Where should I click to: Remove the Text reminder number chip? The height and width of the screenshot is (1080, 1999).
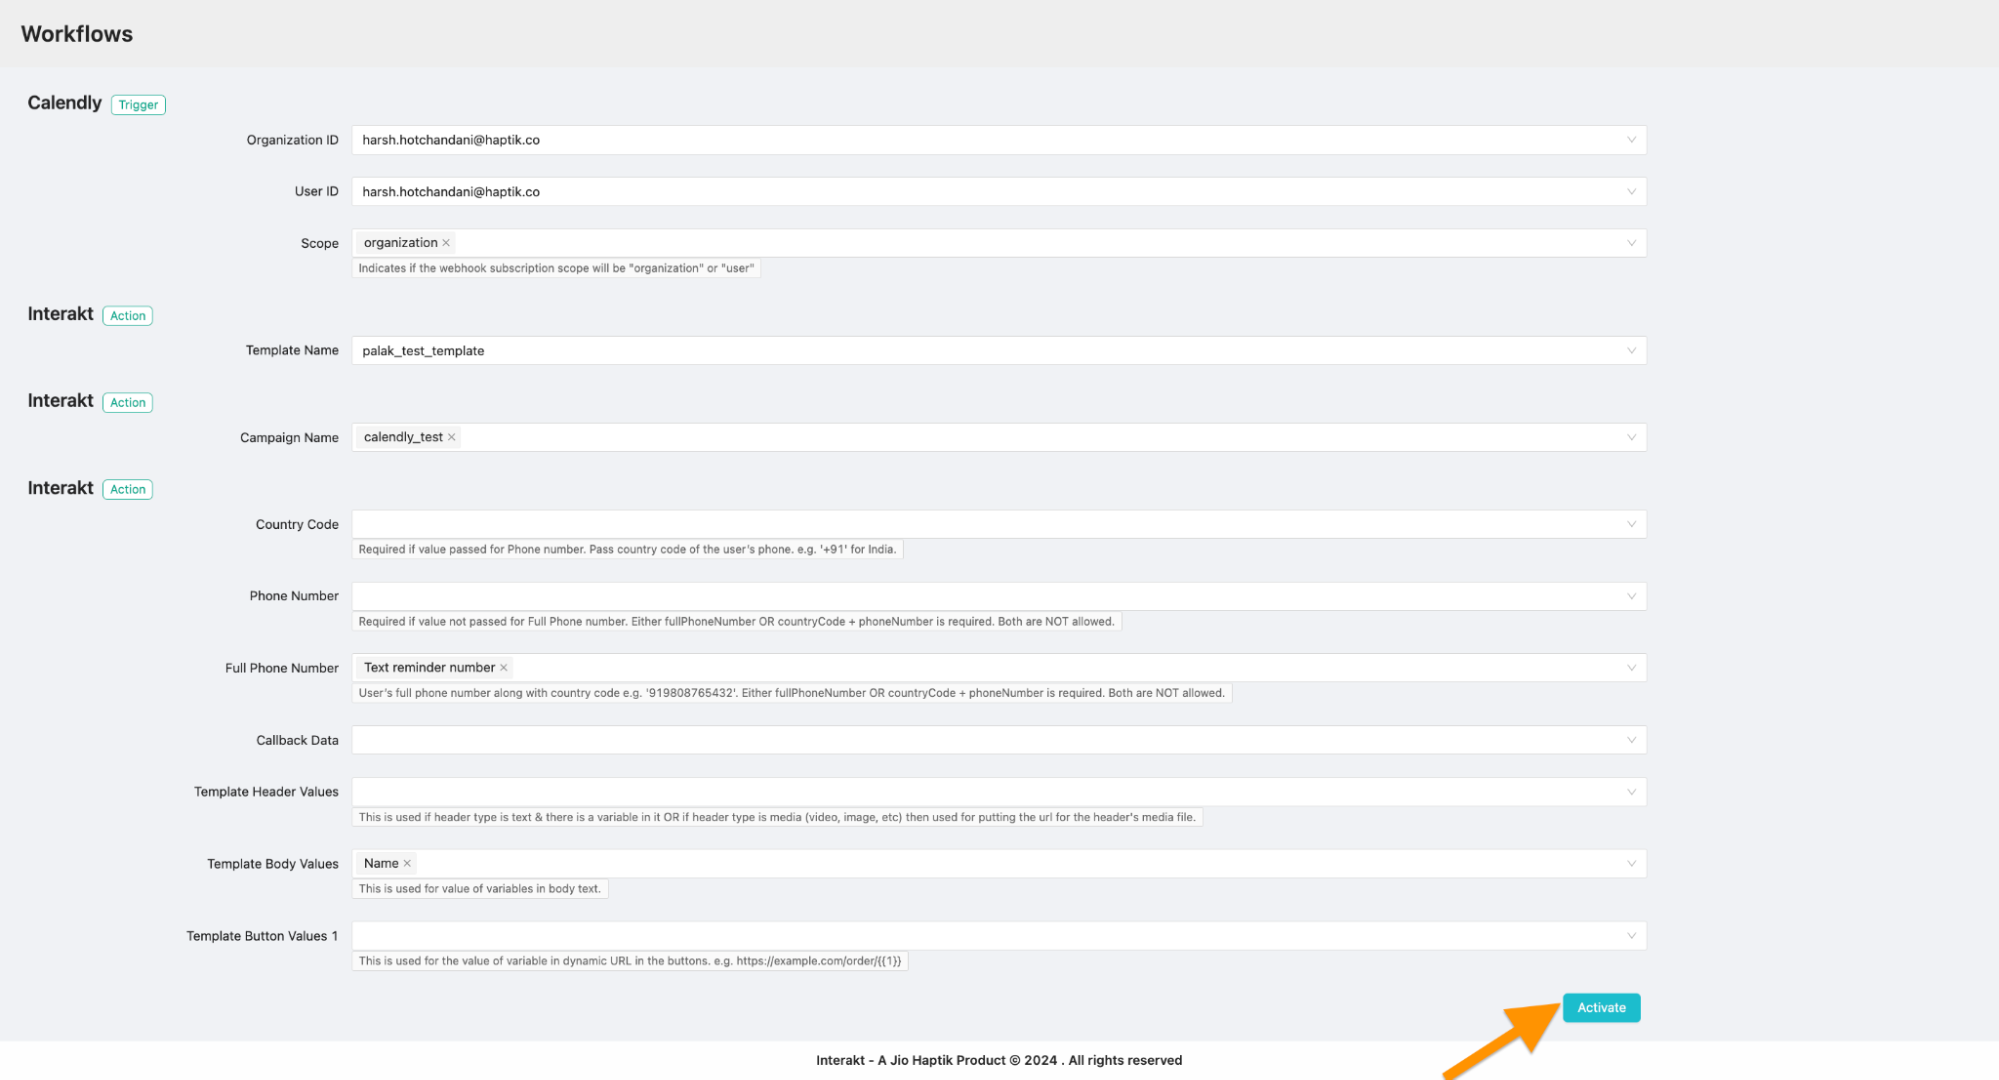504,667
